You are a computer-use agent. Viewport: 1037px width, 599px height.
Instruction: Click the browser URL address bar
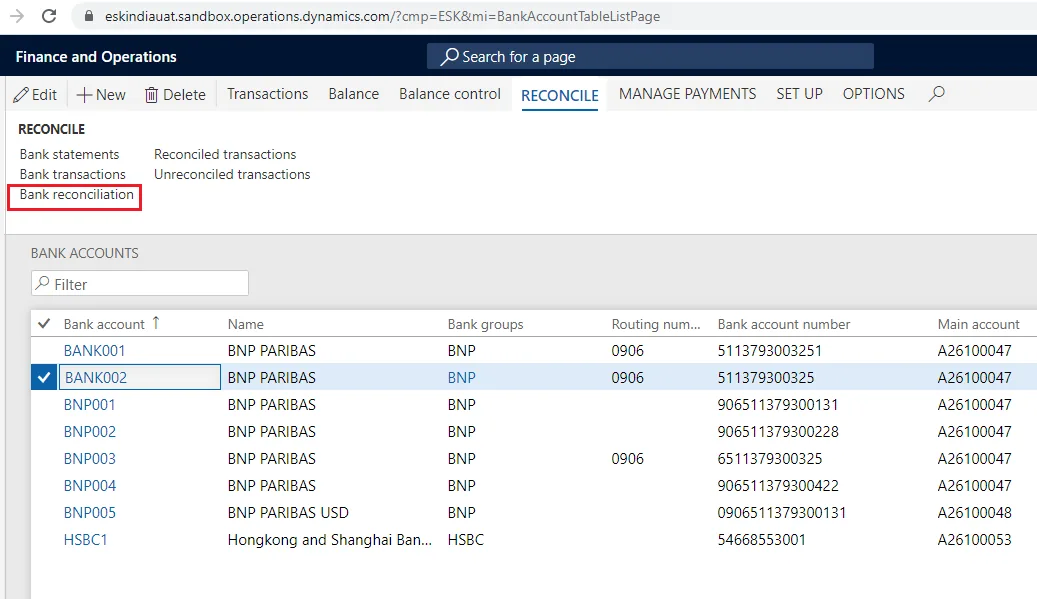pos(382,16)
